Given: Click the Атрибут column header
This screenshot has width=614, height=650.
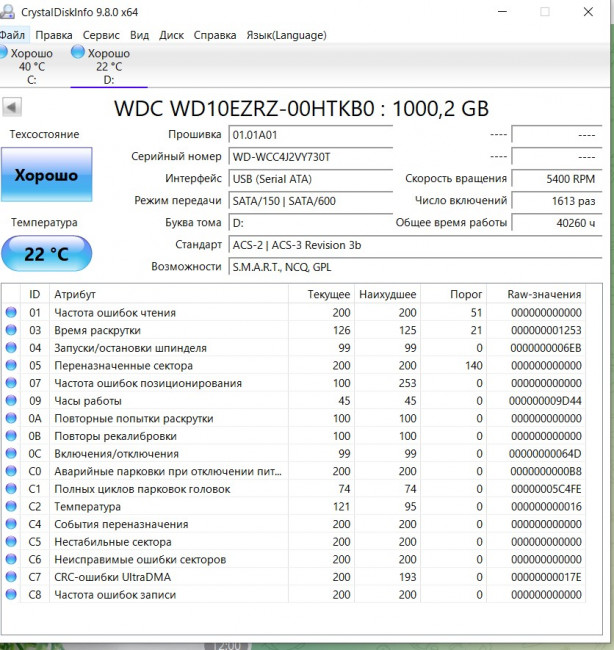Looking at the screenshot, I should pos(169,294).
